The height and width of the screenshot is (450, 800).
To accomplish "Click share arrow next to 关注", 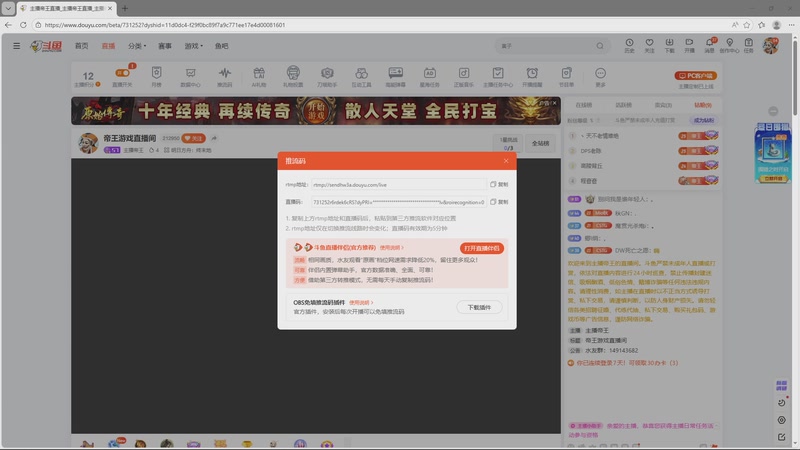I will (x=214, y=138).
